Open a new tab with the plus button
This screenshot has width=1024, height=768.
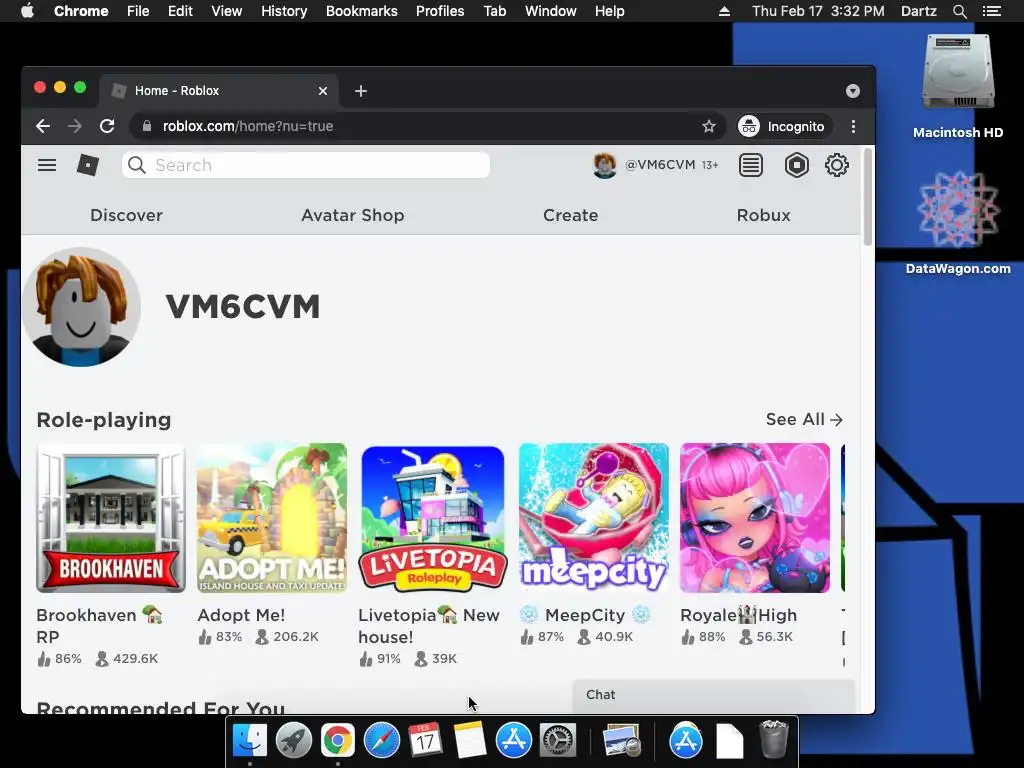[x=360, y=91]
